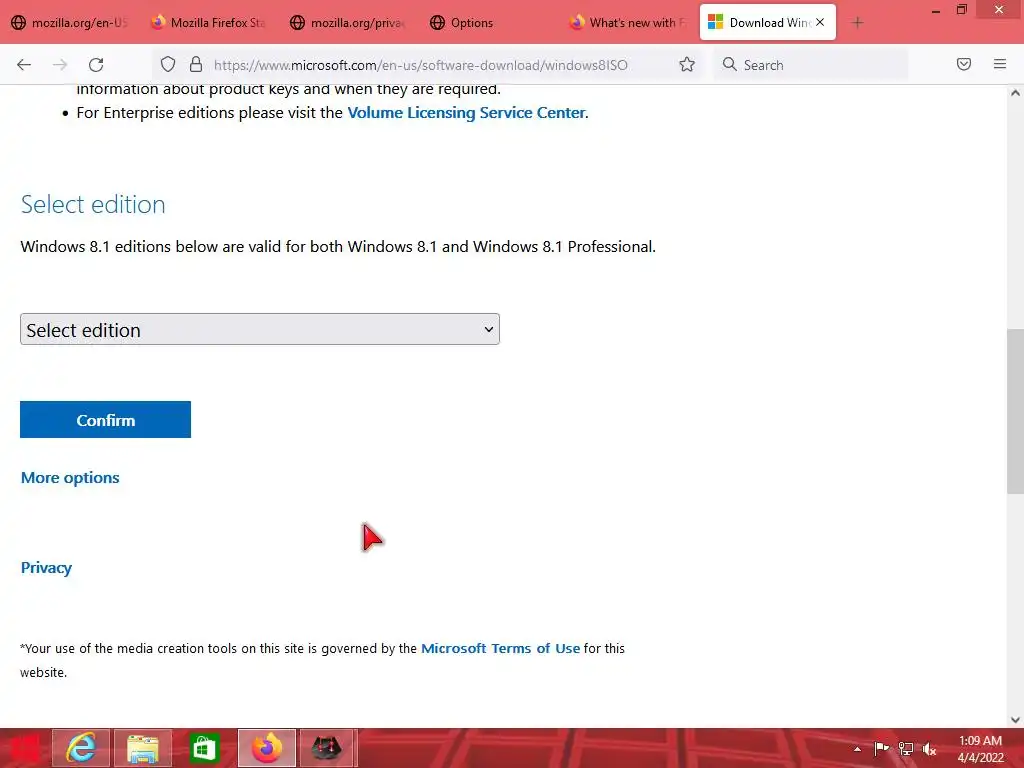Click the page scrollbar thumb
1024x768 pixels.
pos(1015,411)
